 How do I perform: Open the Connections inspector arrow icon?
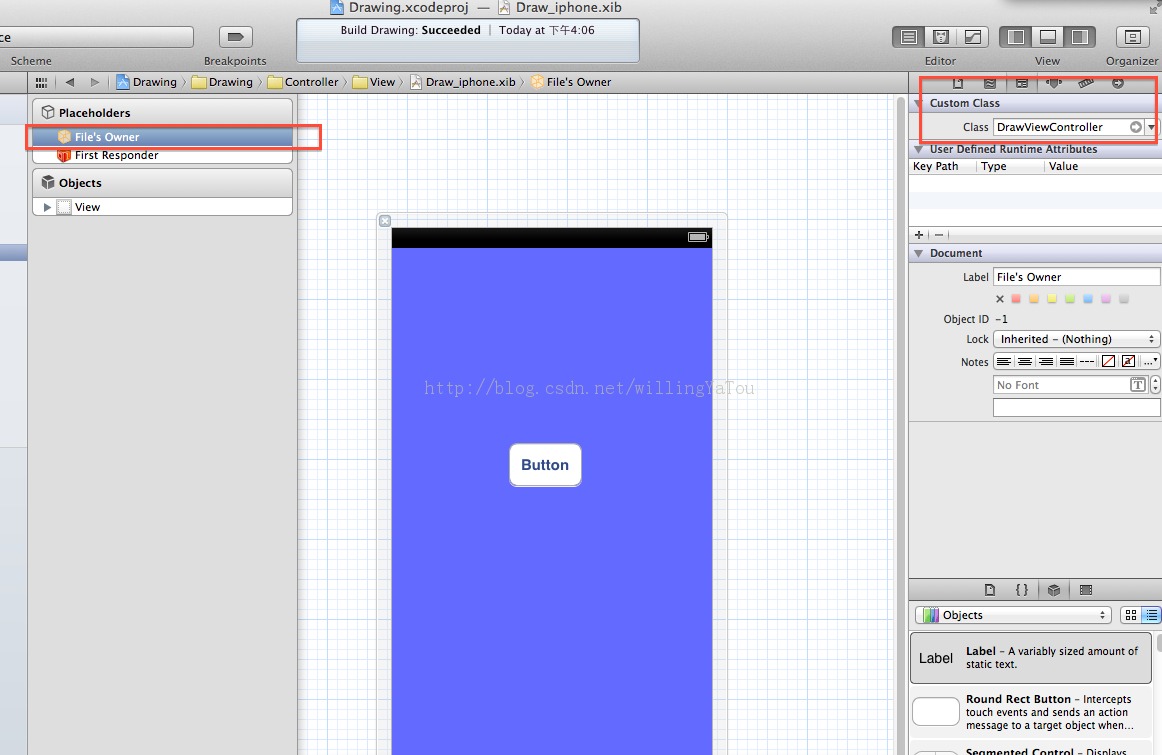point(1118,83)
